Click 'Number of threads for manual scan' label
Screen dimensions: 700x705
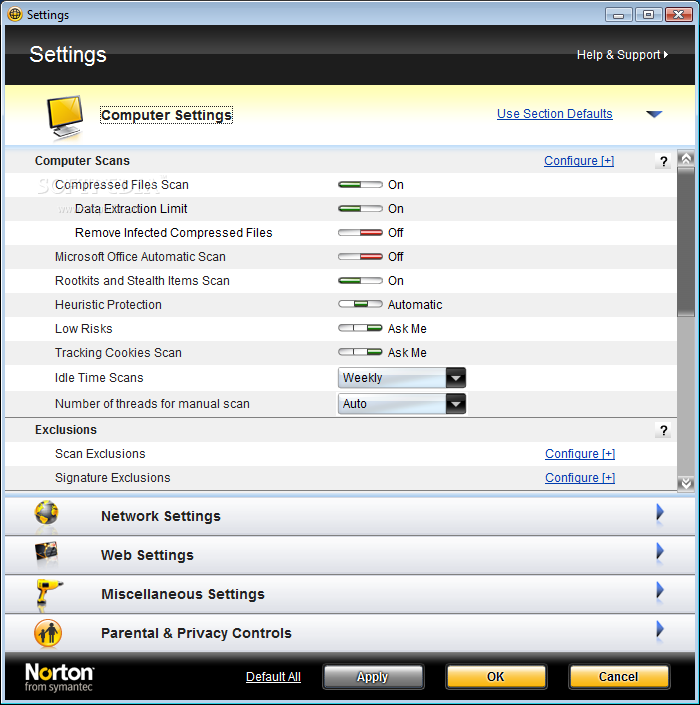(152, 404)
